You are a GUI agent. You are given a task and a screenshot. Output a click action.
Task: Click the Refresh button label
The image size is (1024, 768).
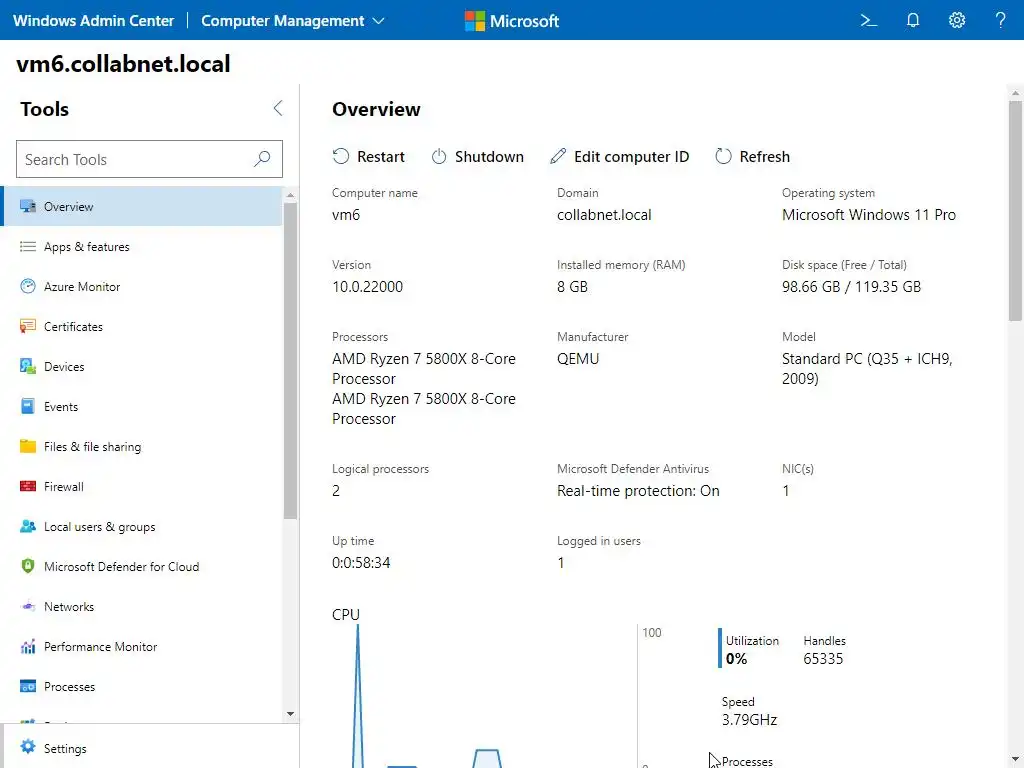764,157
